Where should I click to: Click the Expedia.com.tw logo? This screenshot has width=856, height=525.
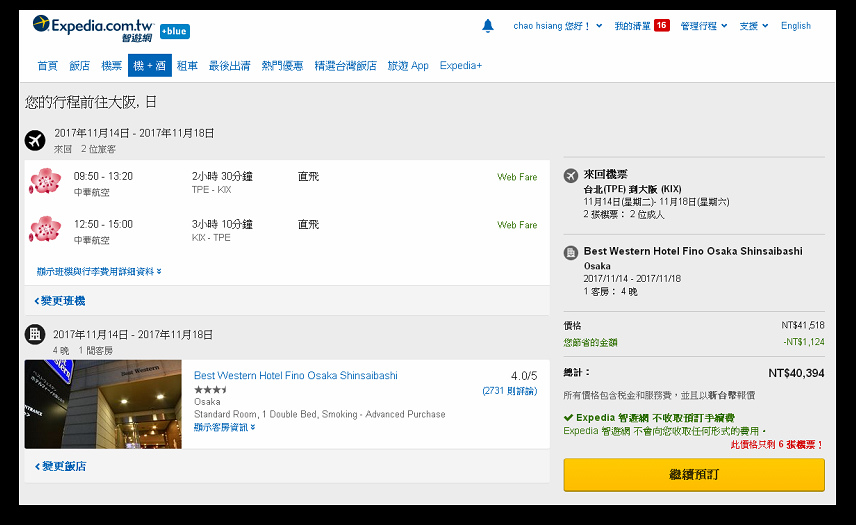click(93, 28)
